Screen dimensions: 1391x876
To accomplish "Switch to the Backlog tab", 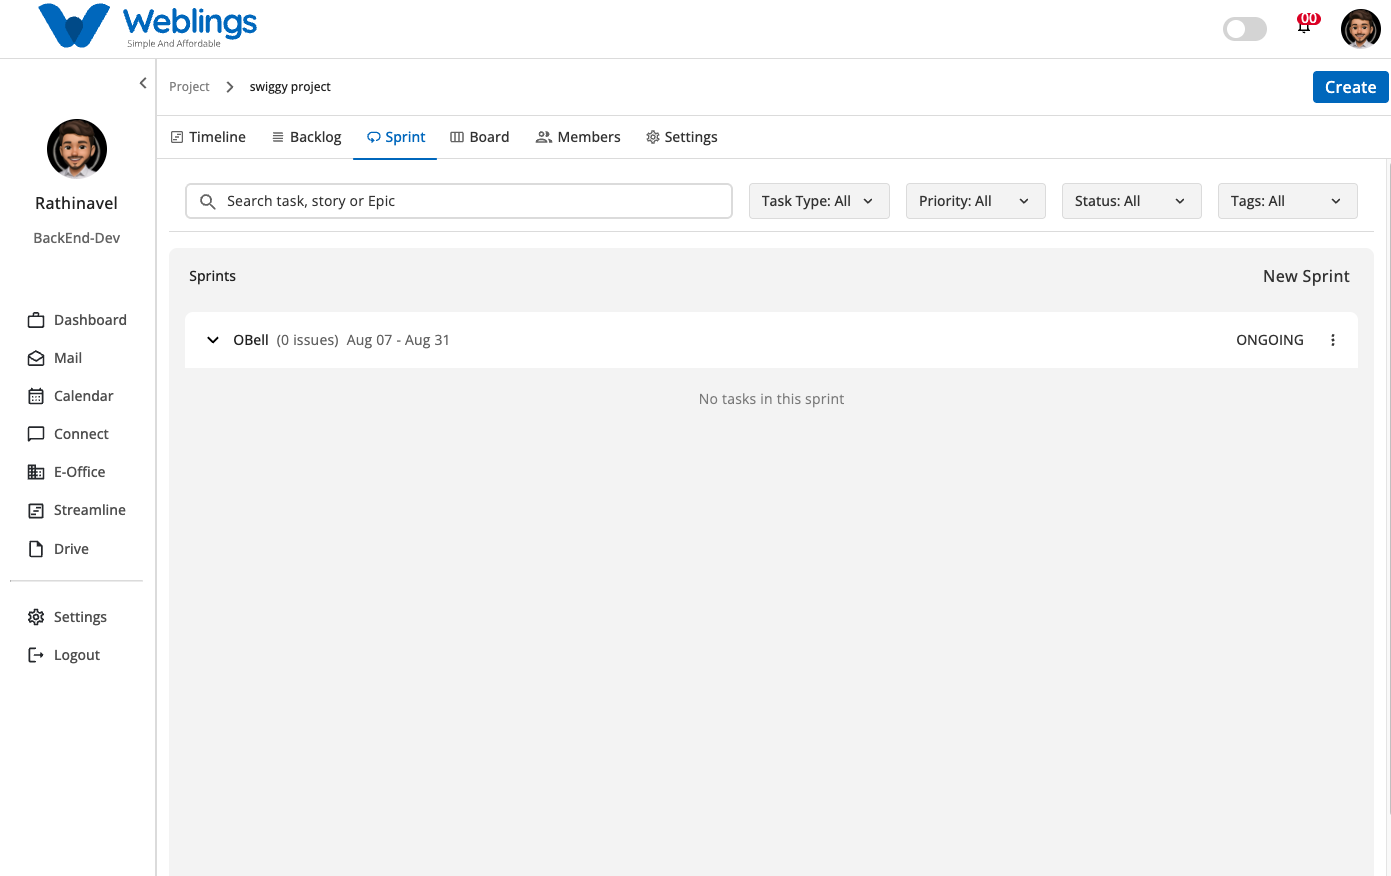I will click(x=307, y=137).
